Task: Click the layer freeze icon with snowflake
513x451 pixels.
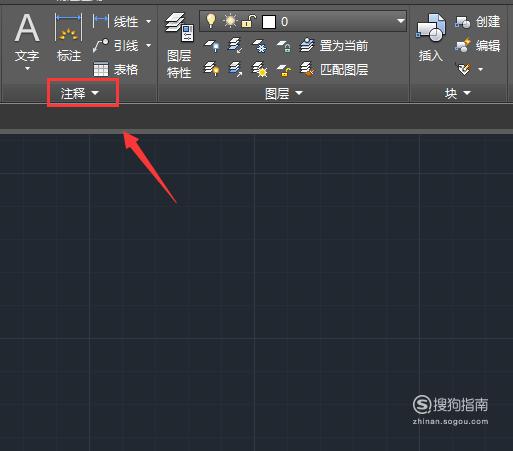Action: (x=259, y=46)
